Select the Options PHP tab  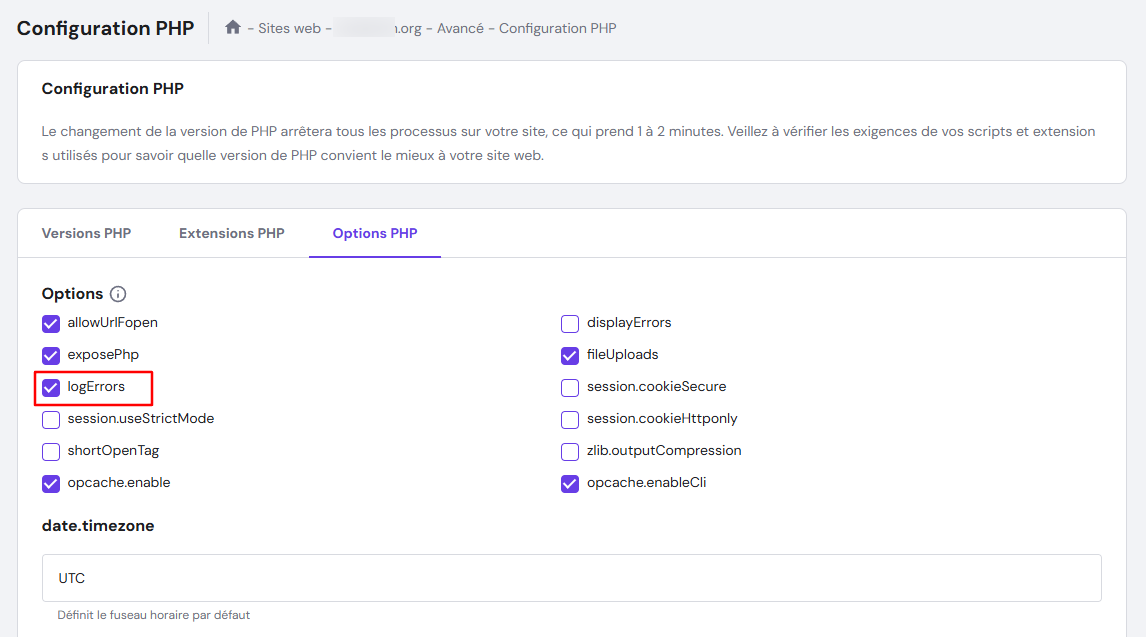[x=374, y=232]
